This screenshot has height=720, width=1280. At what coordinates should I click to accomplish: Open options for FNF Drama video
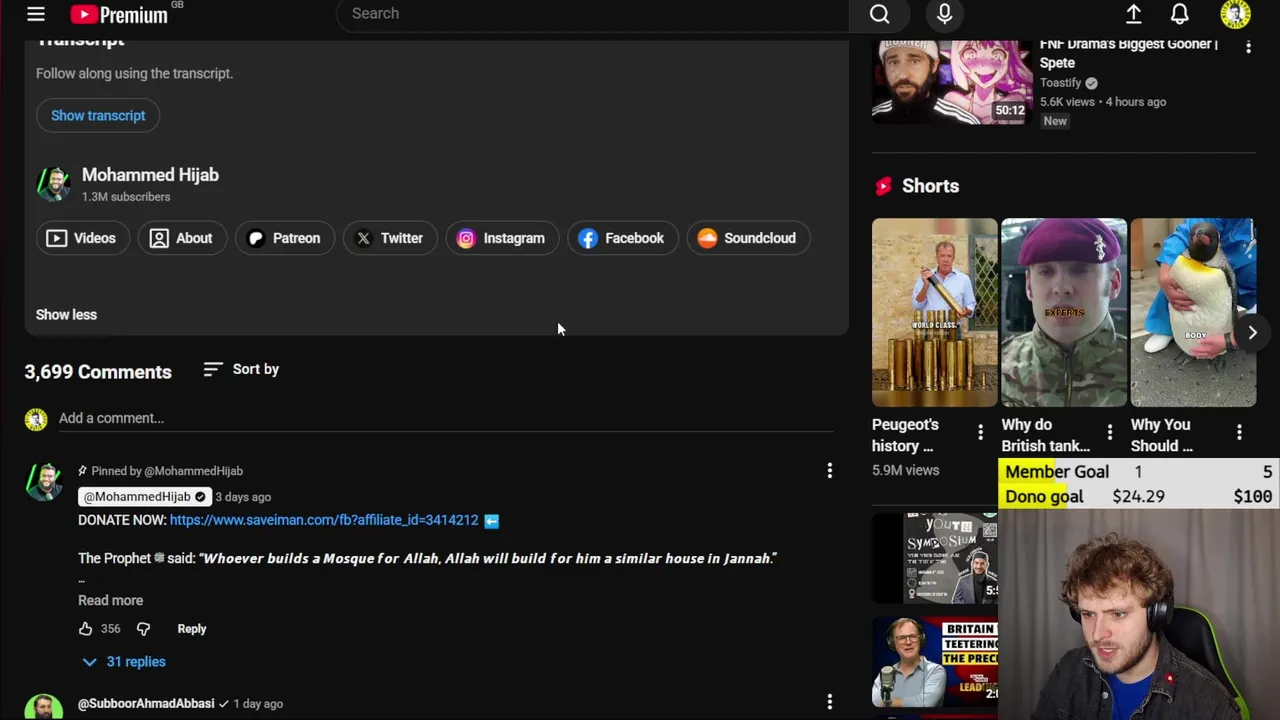tap(1248, 47)
